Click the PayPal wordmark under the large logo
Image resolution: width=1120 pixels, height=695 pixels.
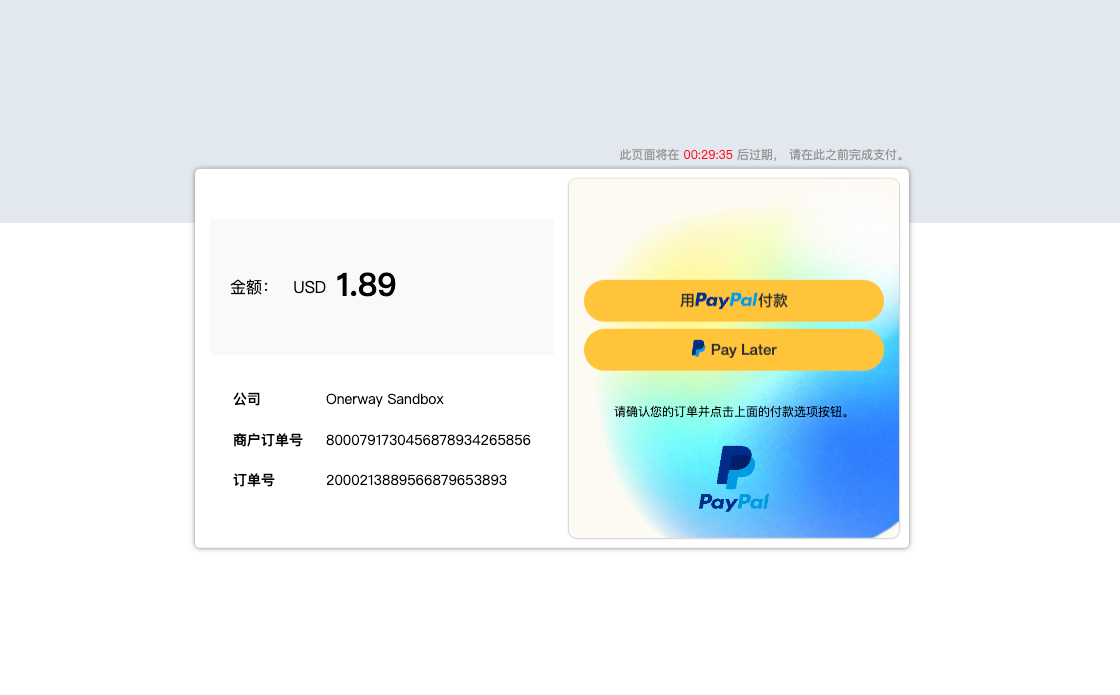(x=733, y=502)
